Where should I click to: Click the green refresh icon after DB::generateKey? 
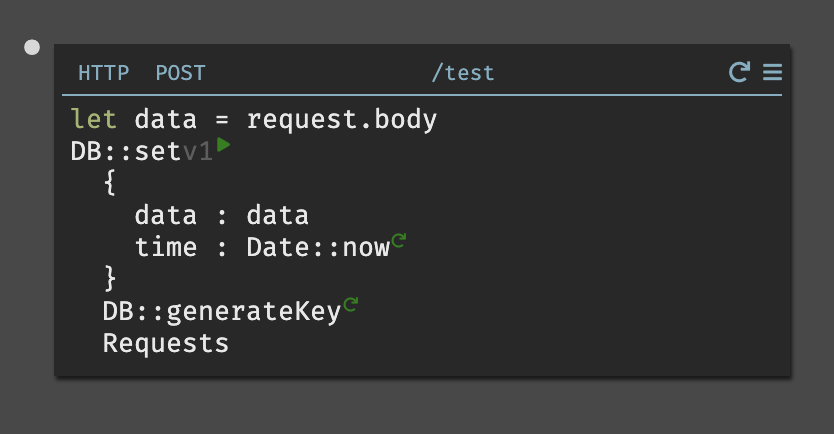click(350, 304)
